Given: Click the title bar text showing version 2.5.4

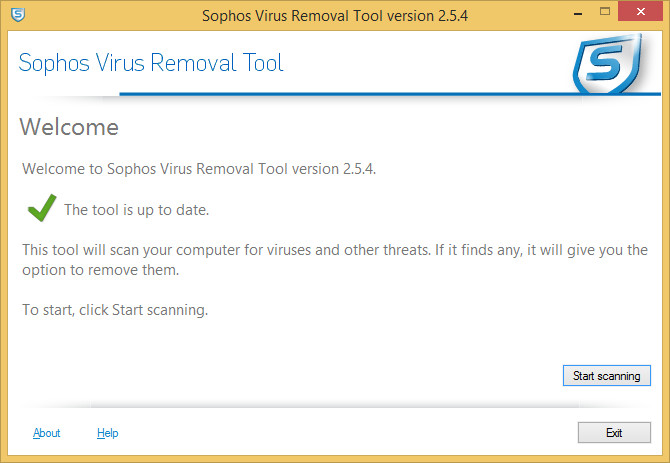Looking at the screenshot, I should (x=335, y=16).
